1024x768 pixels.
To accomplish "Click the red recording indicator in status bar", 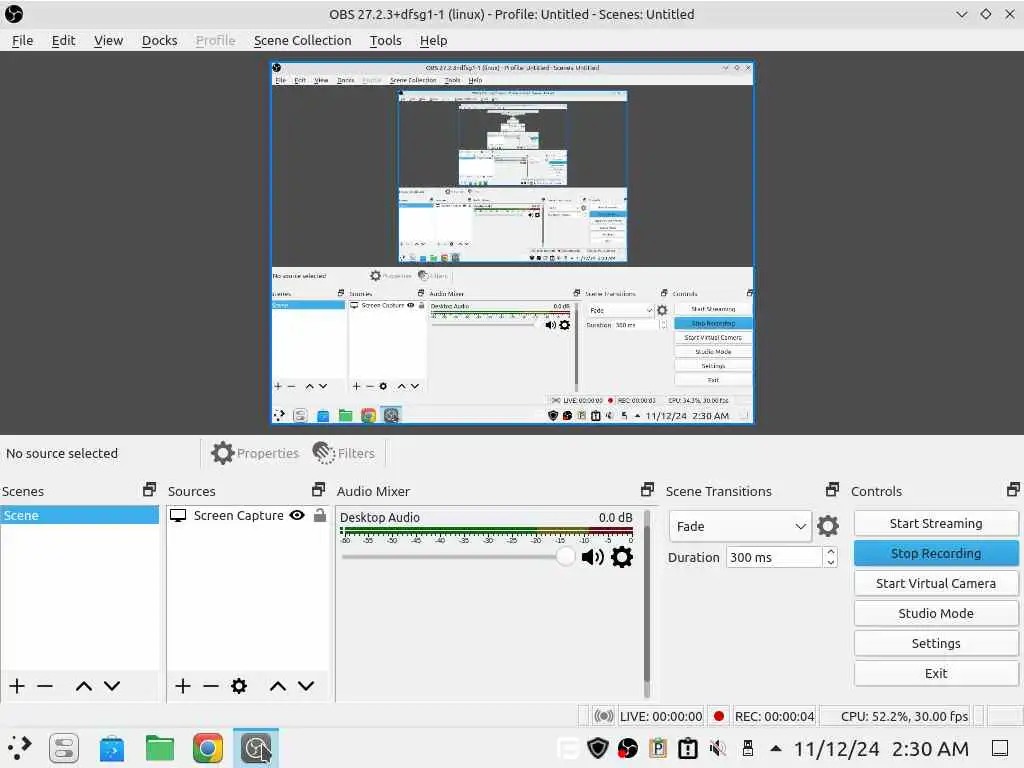I will [x=719, y=716].
